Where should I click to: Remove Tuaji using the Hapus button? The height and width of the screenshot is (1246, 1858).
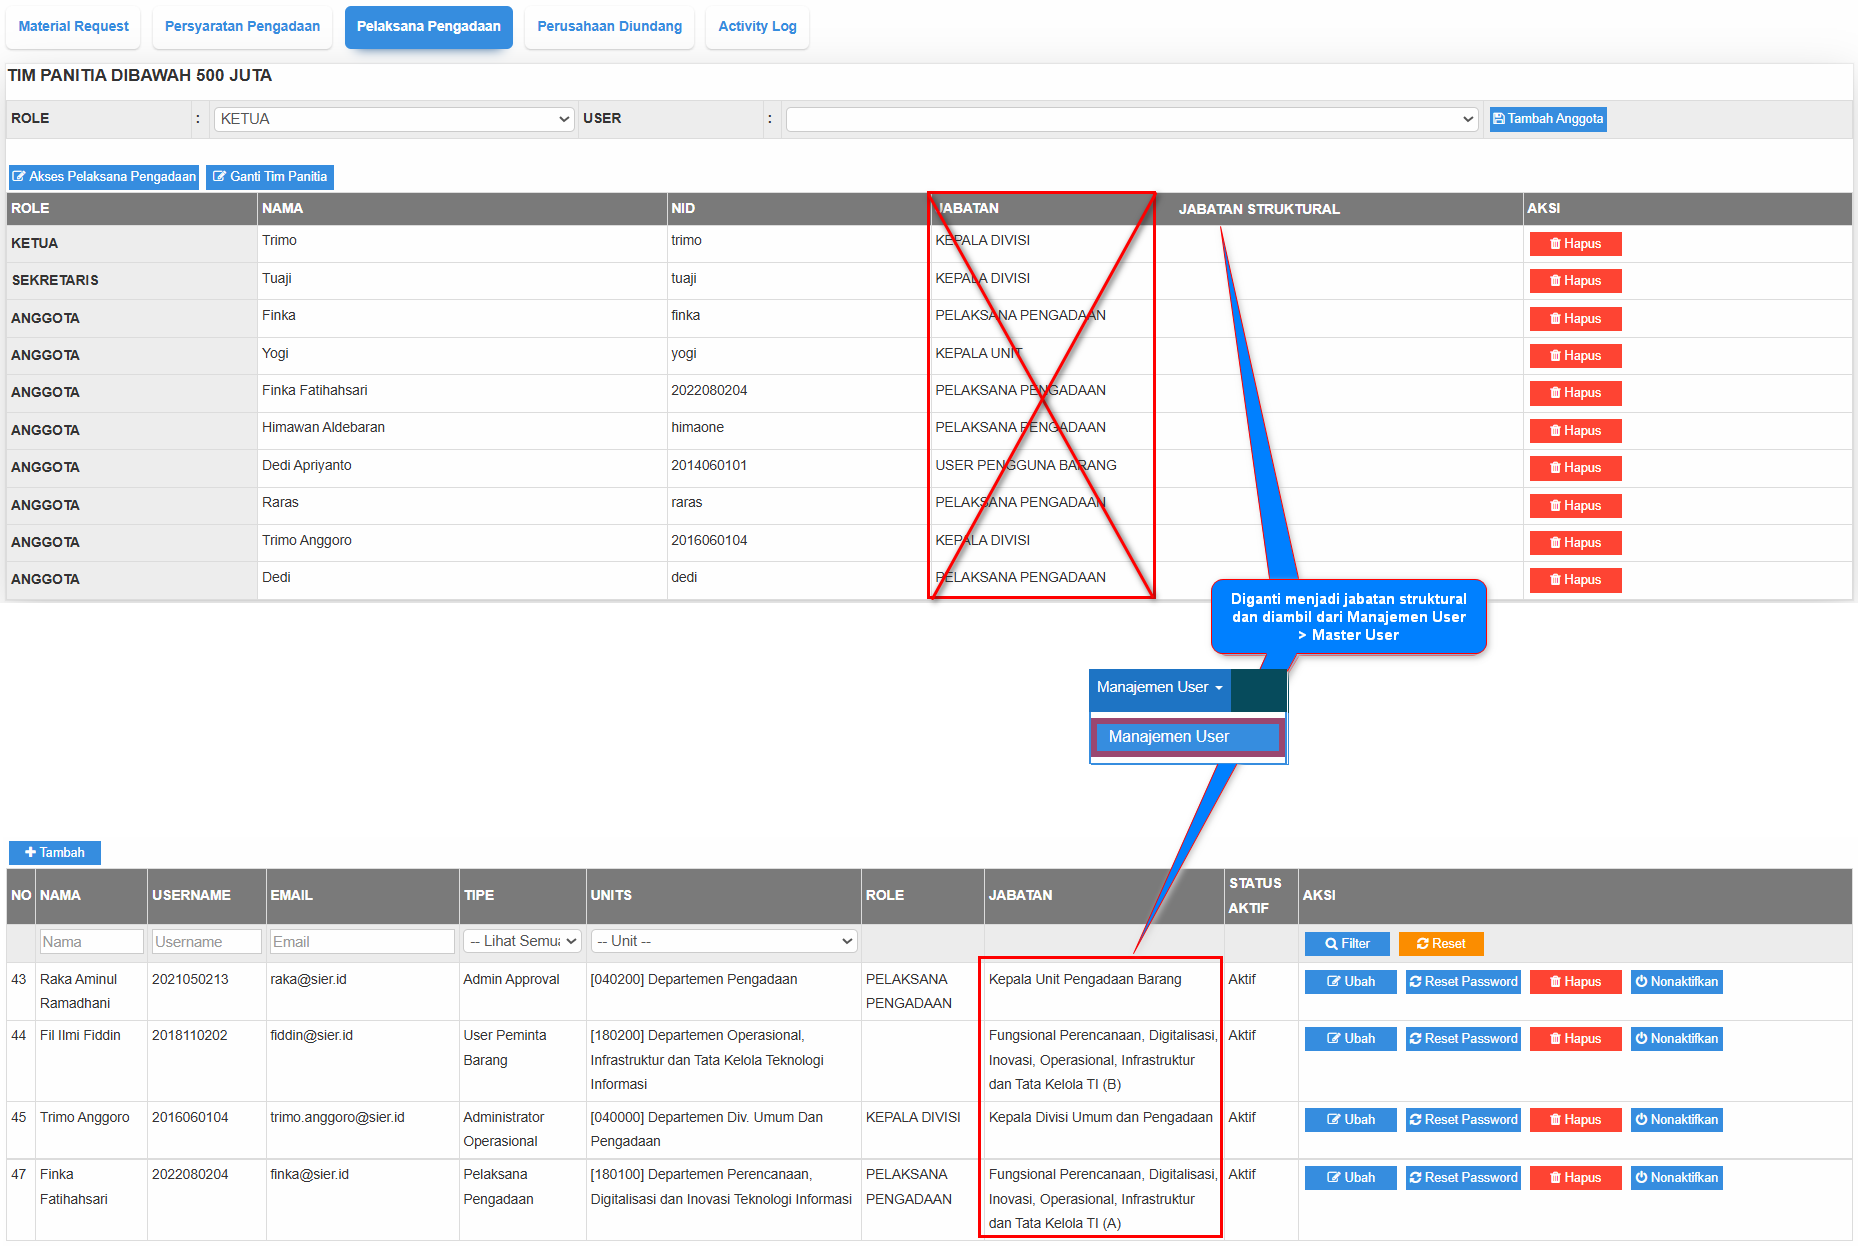pos(1575,281)
